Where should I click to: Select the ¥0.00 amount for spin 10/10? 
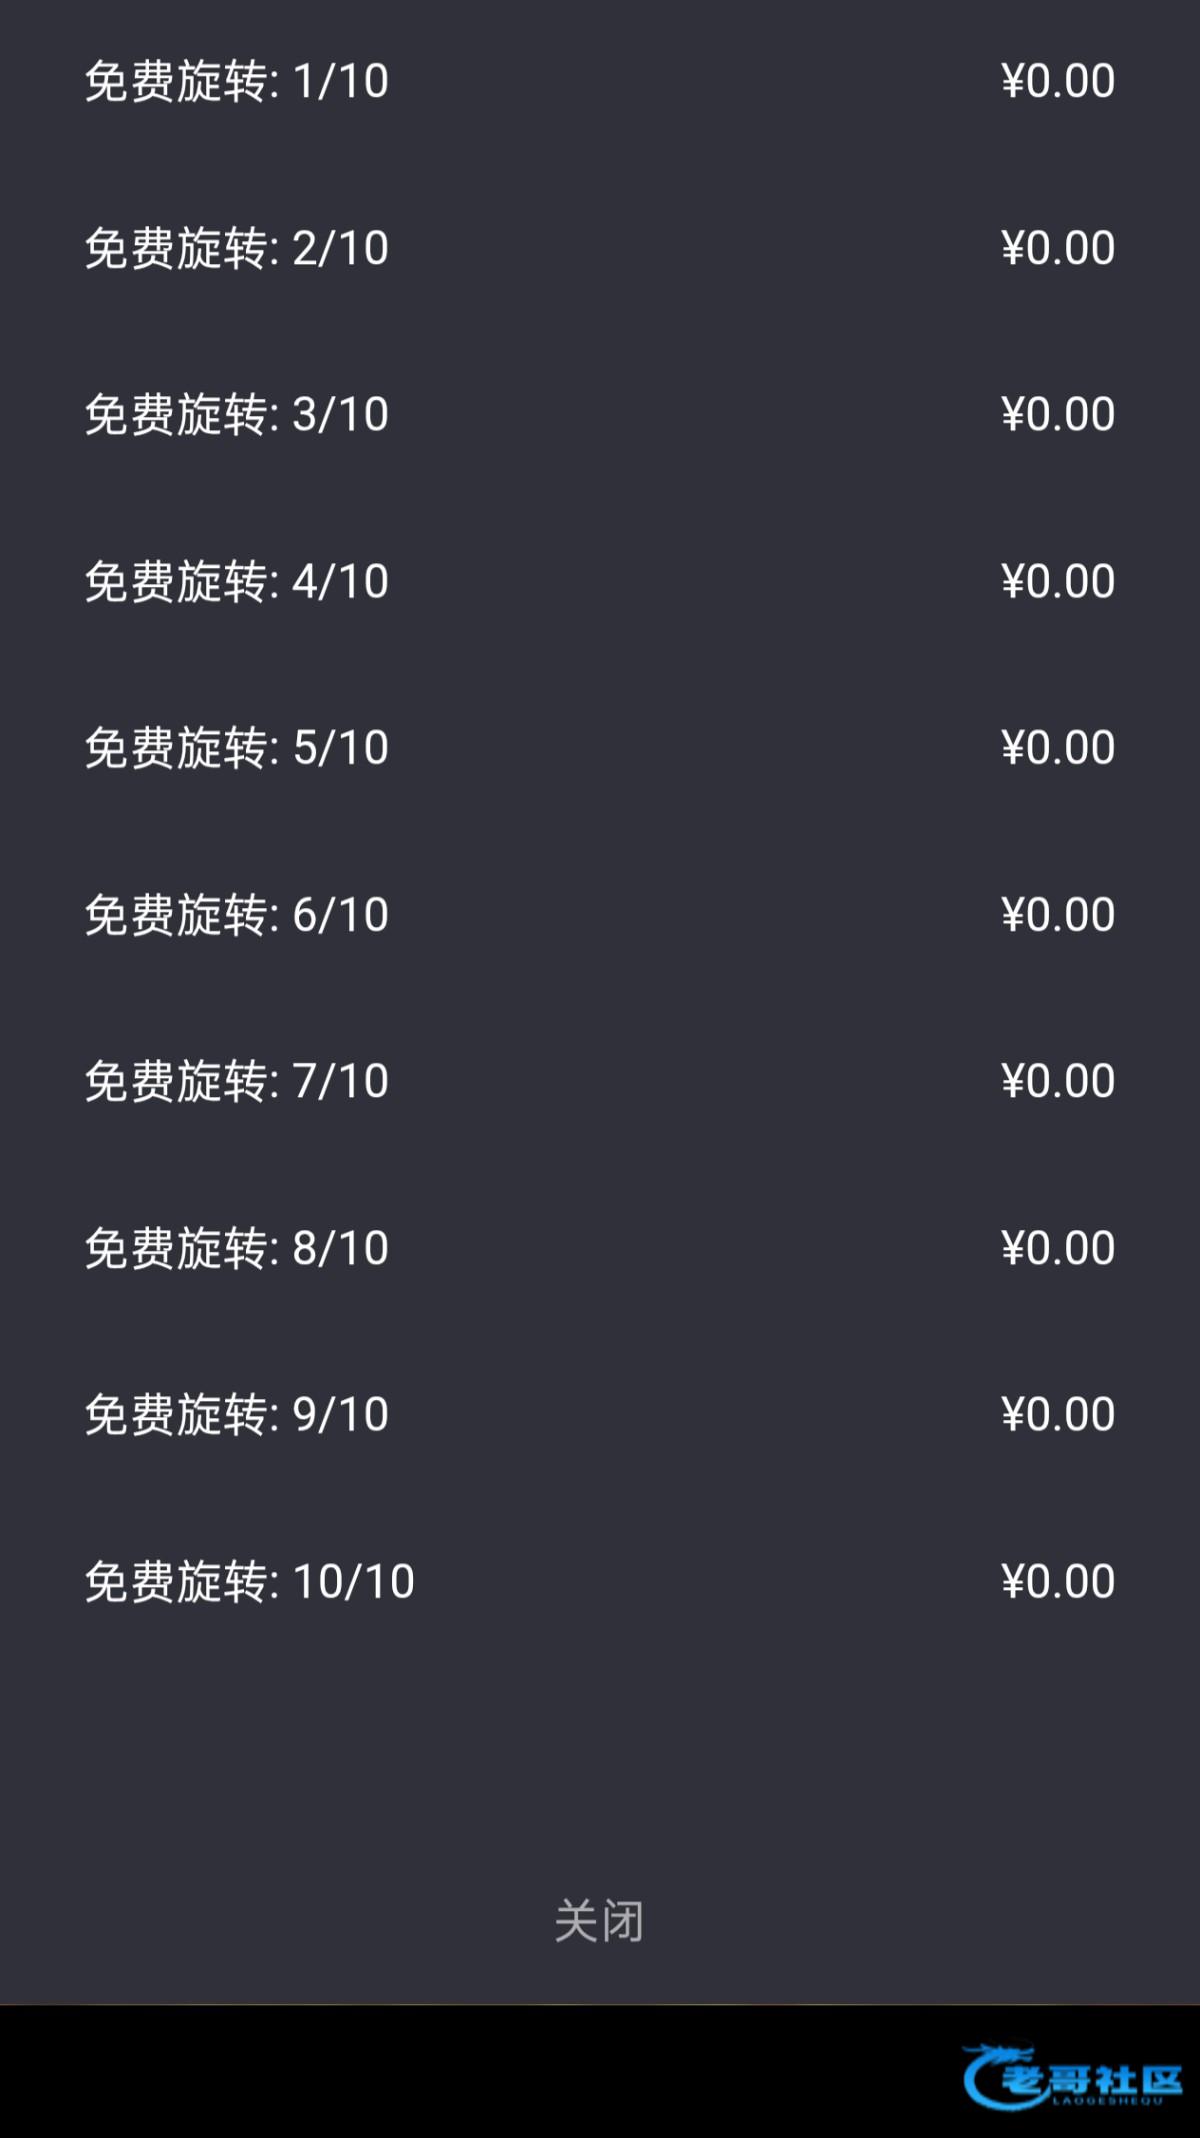pos(1057,1581)
